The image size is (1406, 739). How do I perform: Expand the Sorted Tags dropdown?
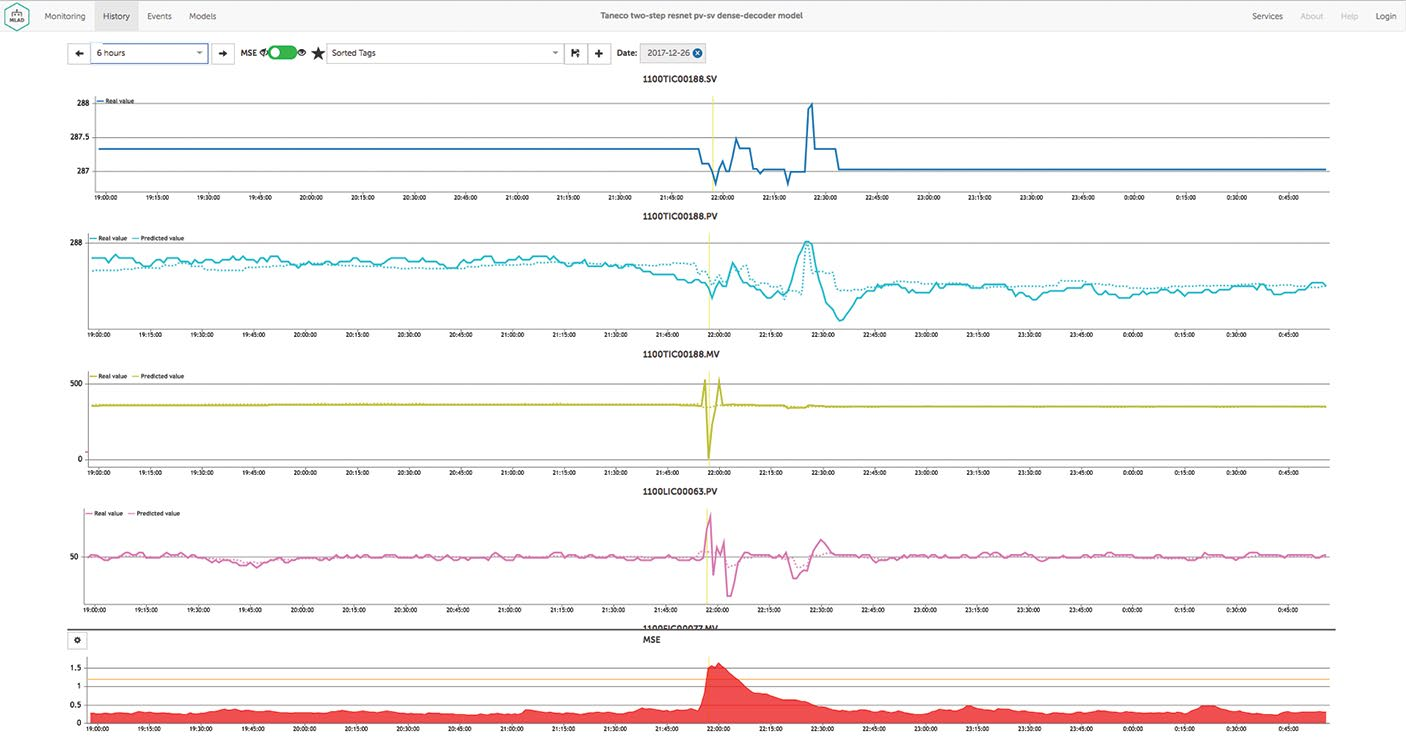pyautogui.click(x=445, y=53)
